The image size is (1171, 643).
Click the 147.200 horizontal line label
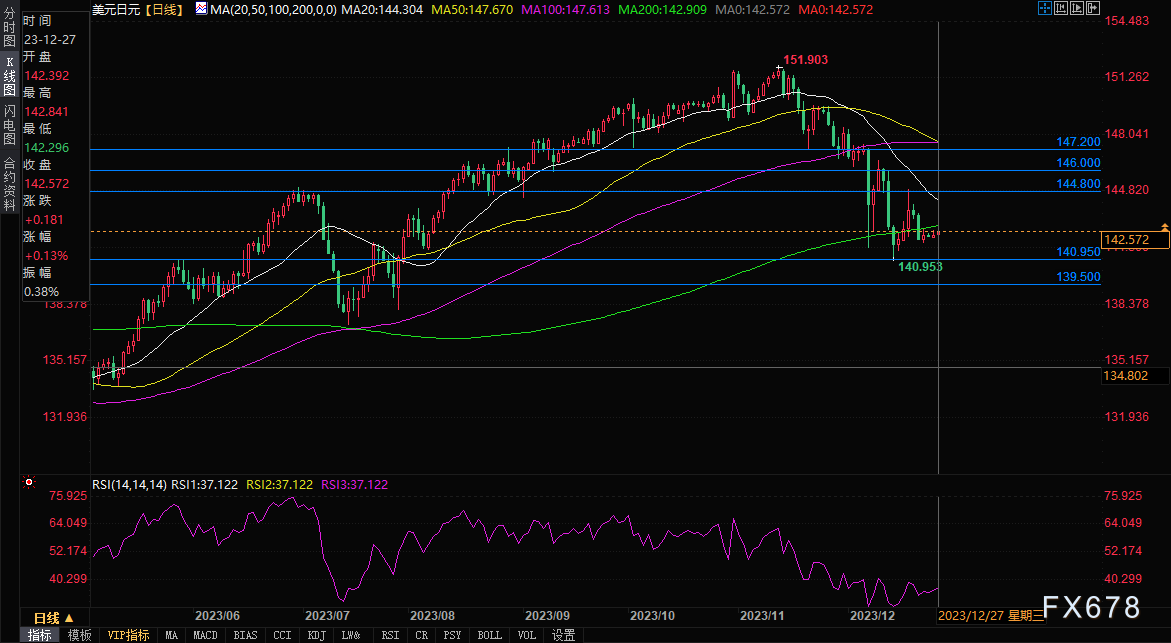click(1078, 142)
